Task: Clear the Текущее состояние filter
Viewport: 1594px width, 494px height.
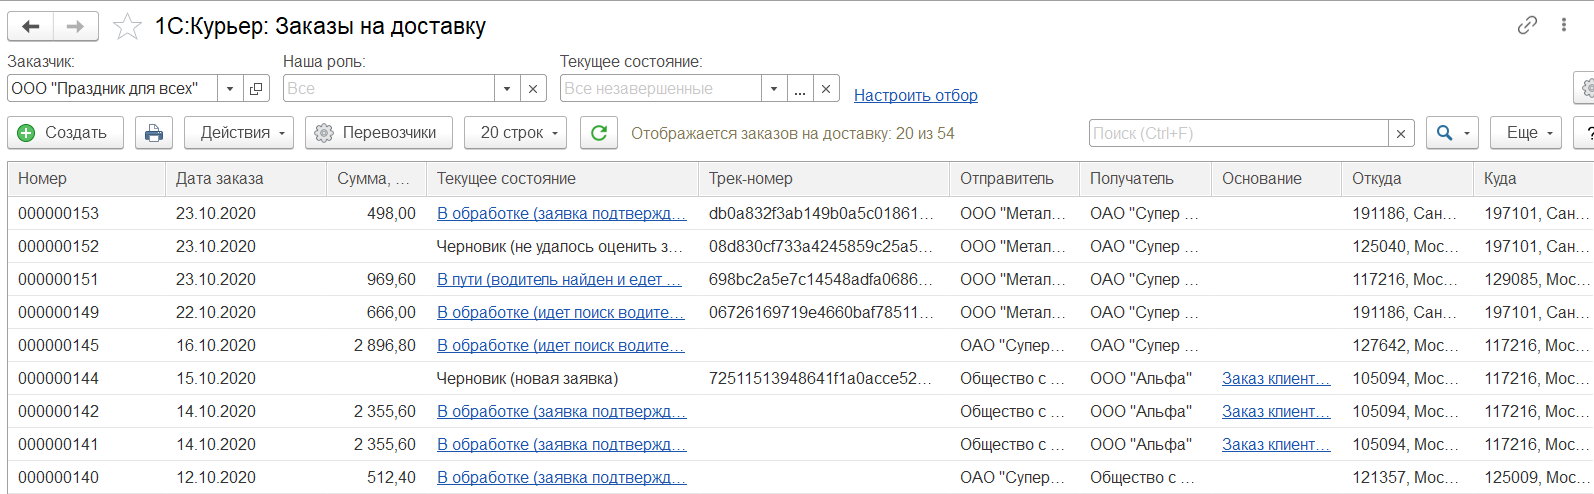Action: coord(826,89)
